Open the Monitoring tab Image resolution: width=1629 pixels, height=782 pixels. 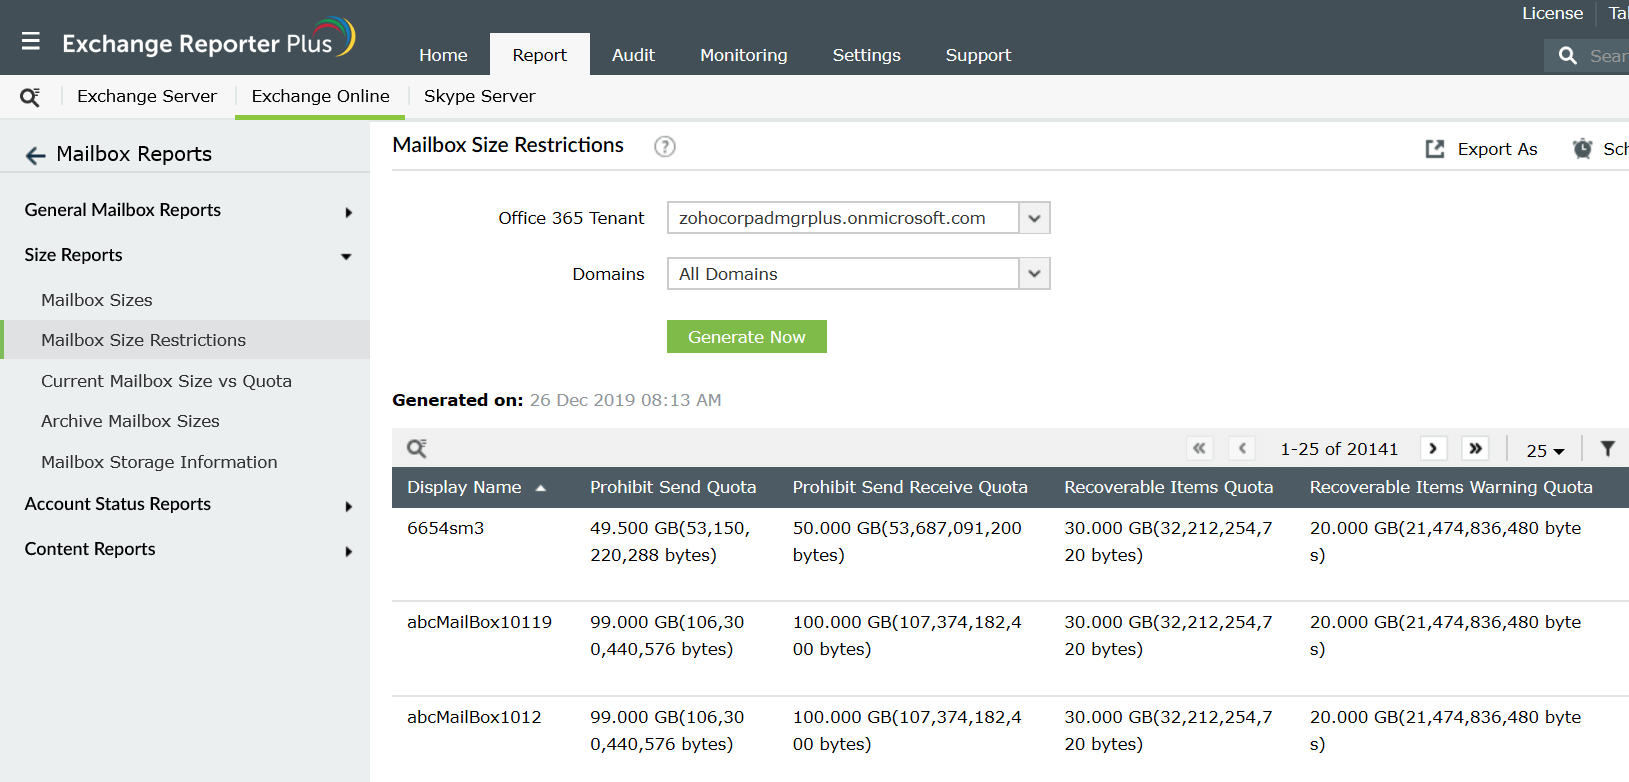point(744,55)
